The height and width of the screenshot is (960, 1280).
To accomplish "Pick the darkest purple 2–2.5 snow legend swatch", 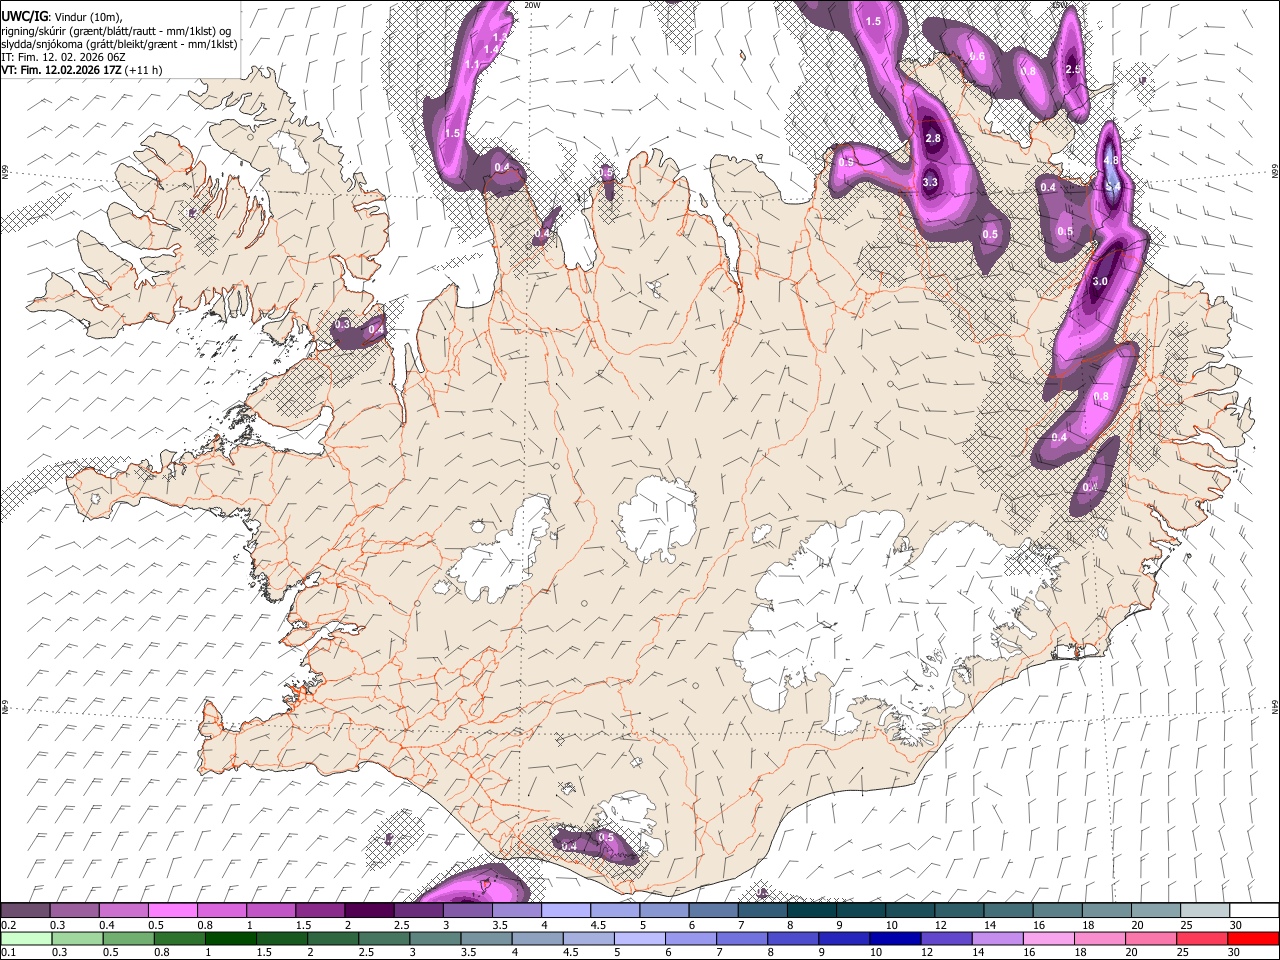I will [x=368, y=911].
